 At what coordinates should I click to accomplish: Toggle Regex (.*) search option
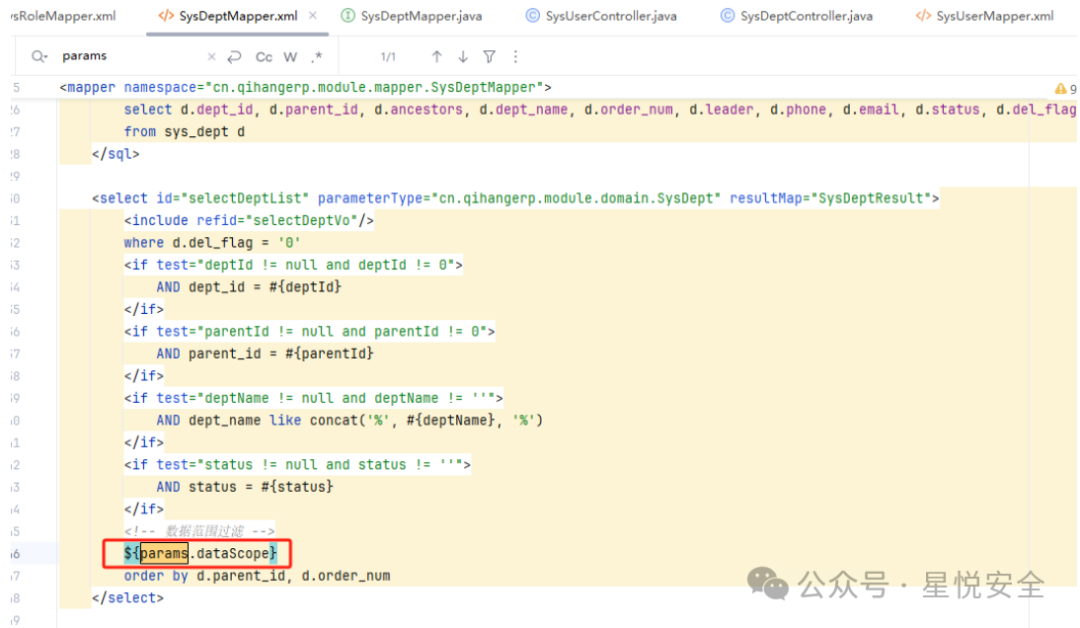316,57
